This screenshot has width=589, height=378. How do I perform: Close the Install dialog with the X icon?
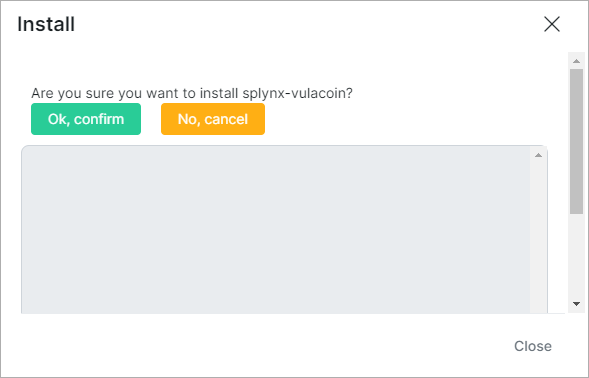552,24
